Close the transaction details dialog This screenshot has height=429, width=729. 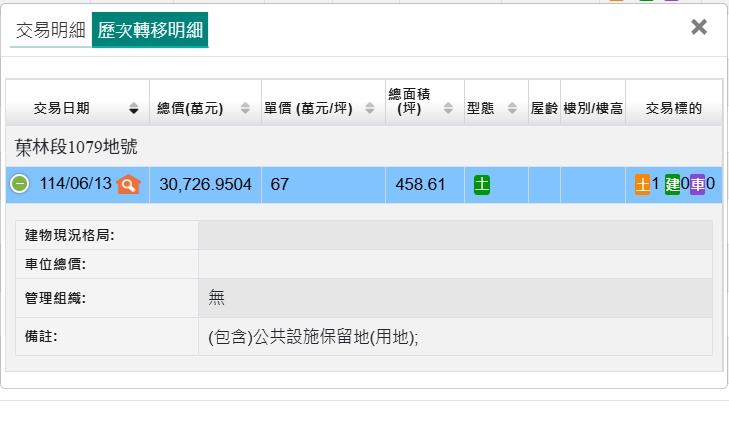tap(699, 27)
